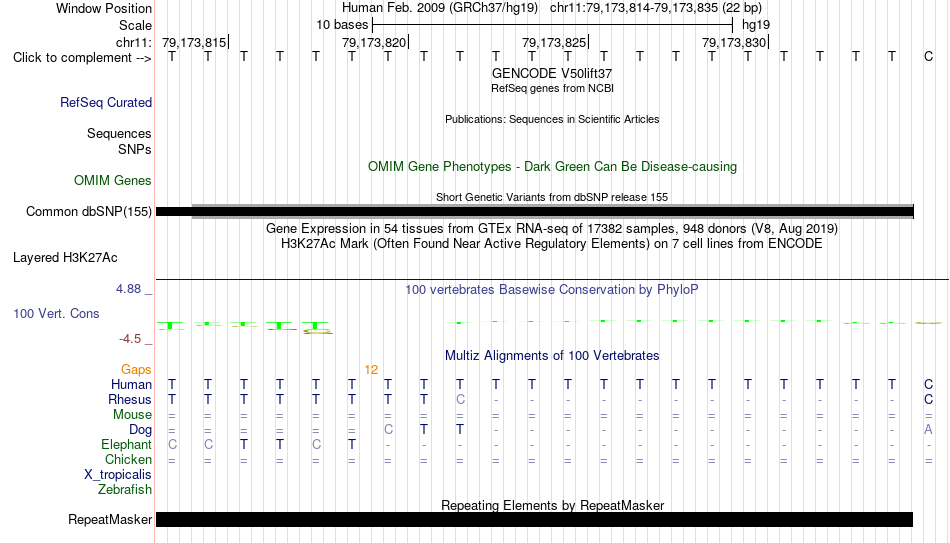Click the Gaps row label
The height and width of the screenshot is (543, 950).
point(136,370)
